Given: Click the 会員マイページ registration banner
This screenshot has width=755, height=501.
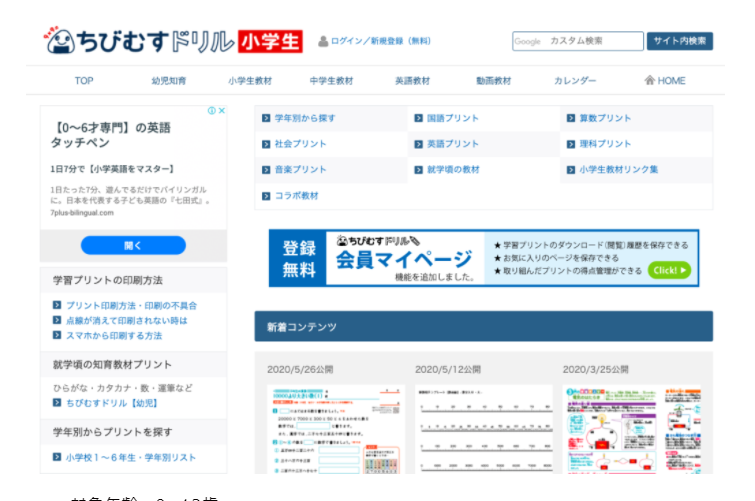Looking at the screenshot, I should [x=484, y=258].
